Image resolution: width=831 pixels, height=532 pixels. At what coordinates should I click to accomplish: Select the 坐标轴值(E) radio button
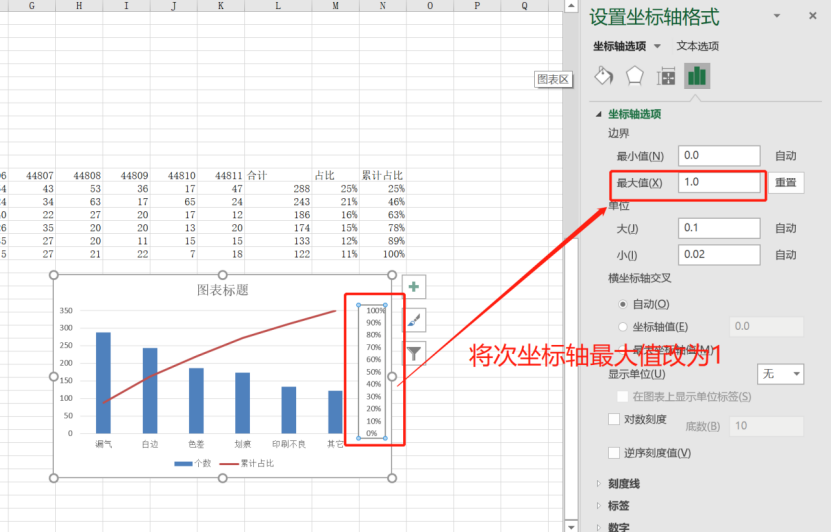(x=623, y=326)
